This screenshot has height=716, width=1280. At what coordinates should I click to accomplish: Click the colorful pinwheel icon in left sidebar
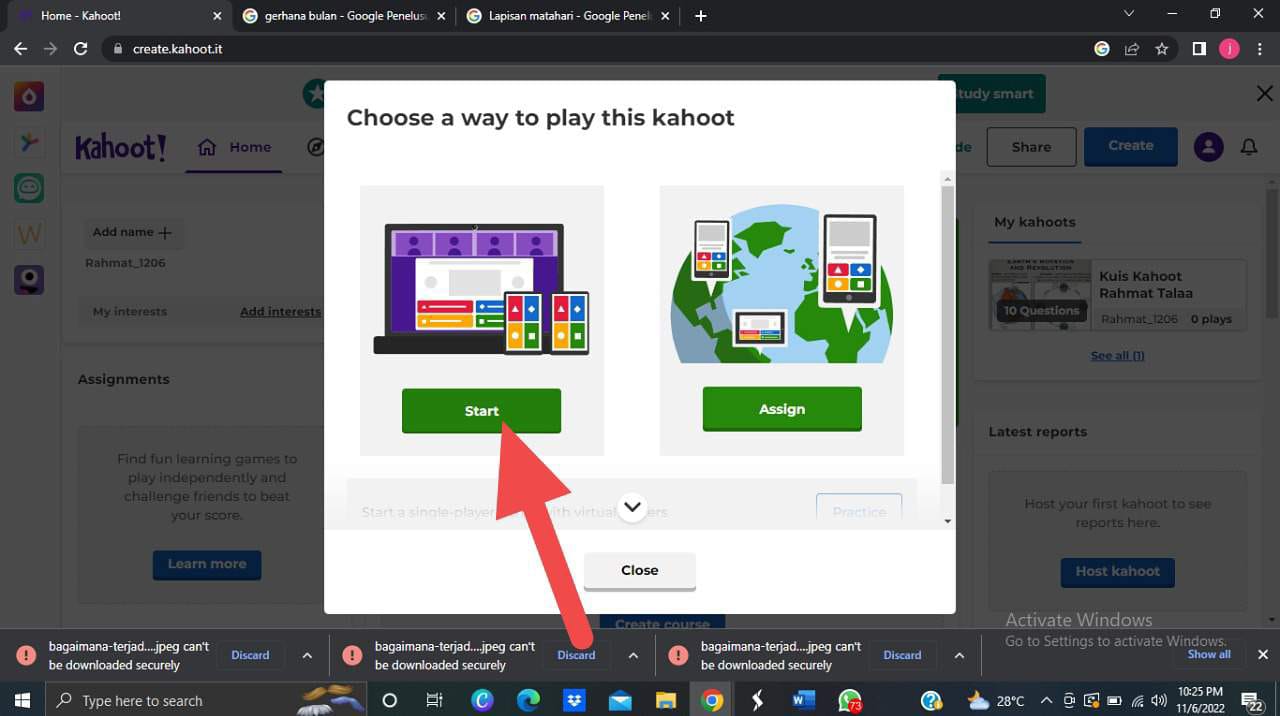coord(29,142)
